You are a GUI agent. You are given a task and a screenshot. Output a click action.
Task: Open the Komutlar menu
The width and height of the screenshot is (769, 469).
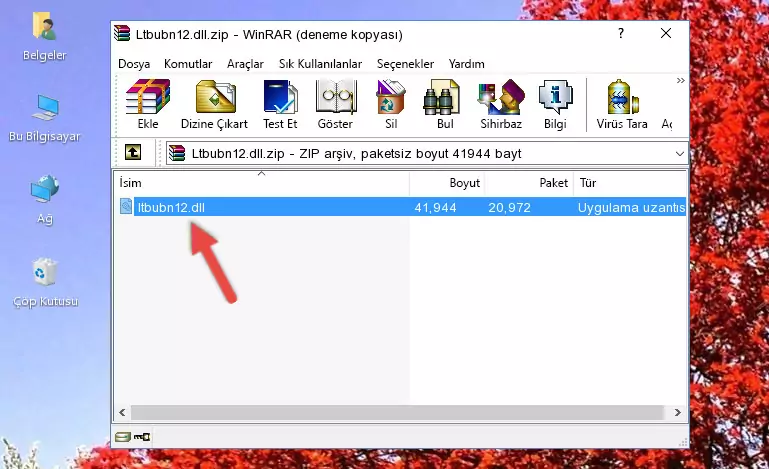[x=188, y=64]
